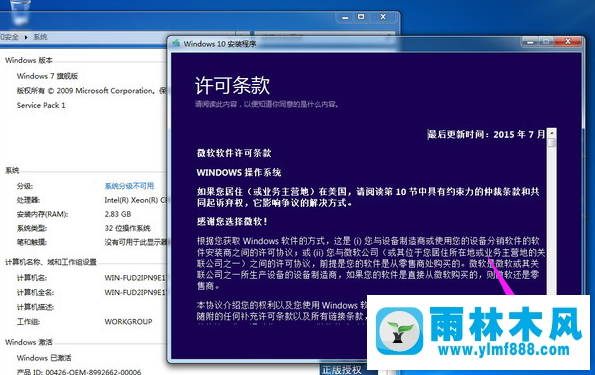
Task: Click the 最后更新时间: 2015 年 7 月 text
Action: click(486, 134)
